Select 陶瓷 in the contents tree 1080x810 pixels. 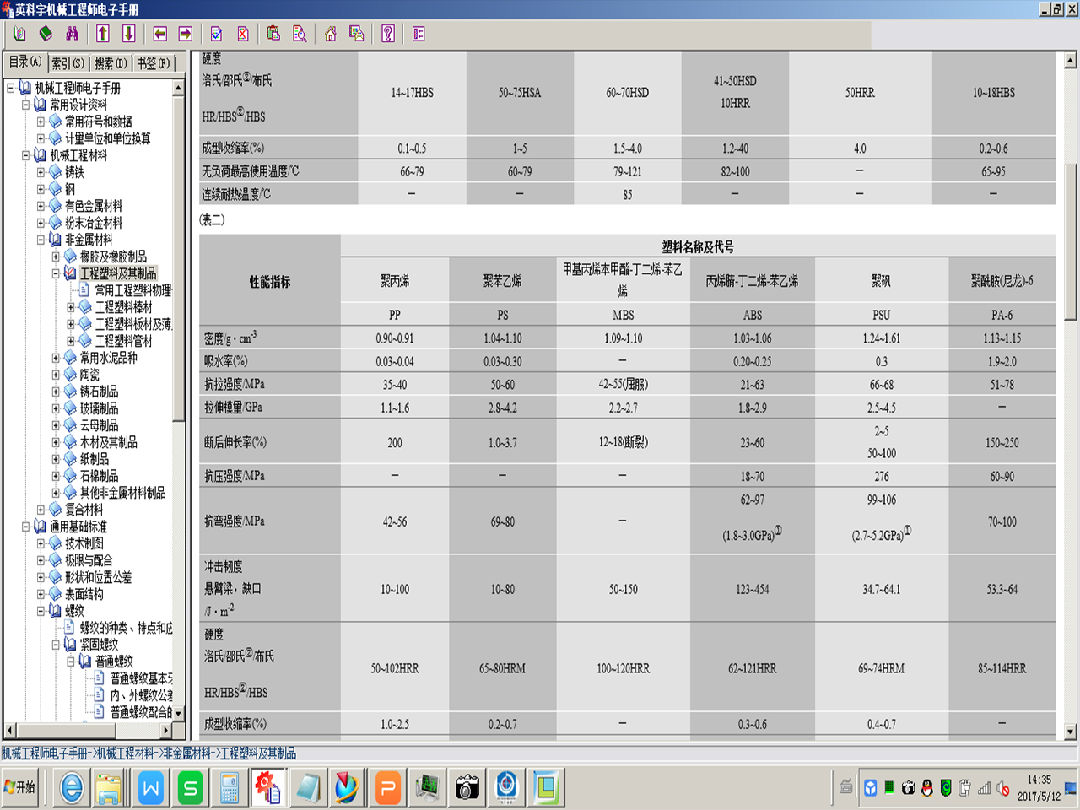click(x=92, y=374)
